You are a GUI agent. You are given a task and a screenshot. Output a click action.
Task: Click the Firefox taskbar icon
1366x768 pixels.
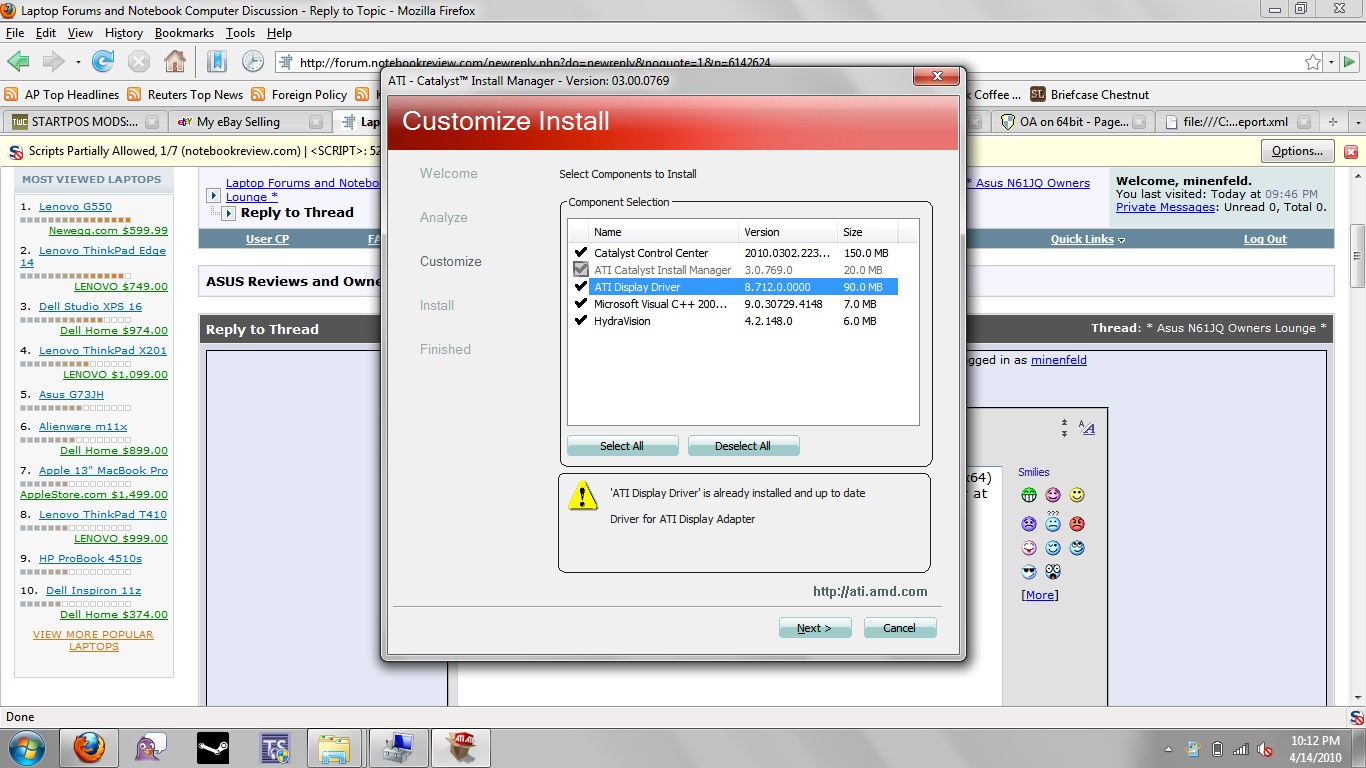89,747
